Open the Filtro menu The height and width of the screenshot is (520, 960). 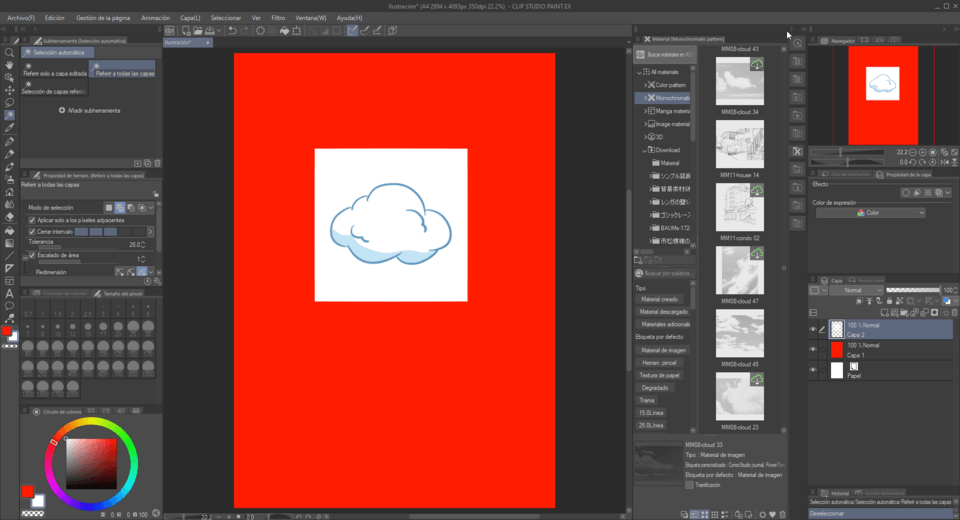pyautogui.click(x=277, y=18)
